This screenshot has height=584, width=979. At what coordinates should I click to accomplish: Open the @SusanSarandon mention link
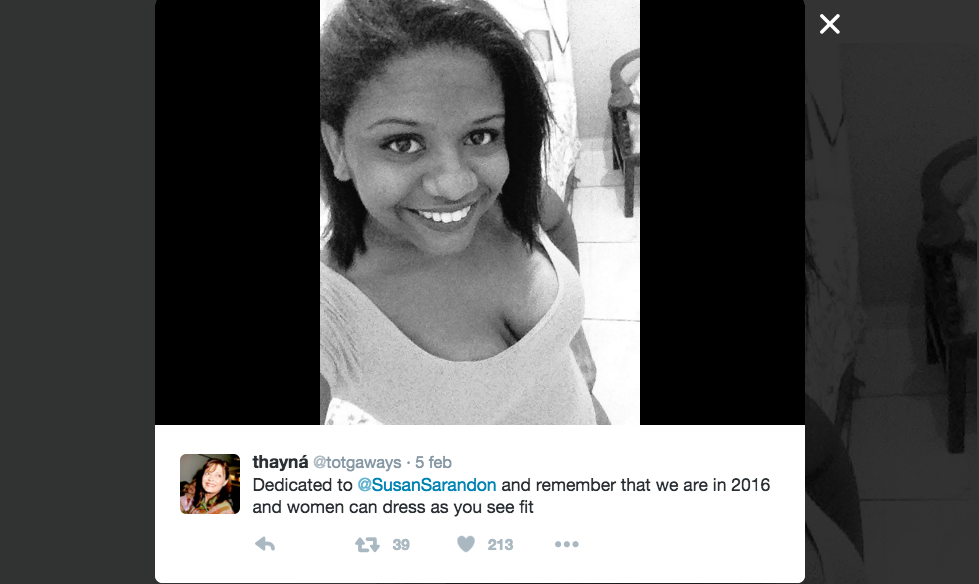click(x=426, y=485)
